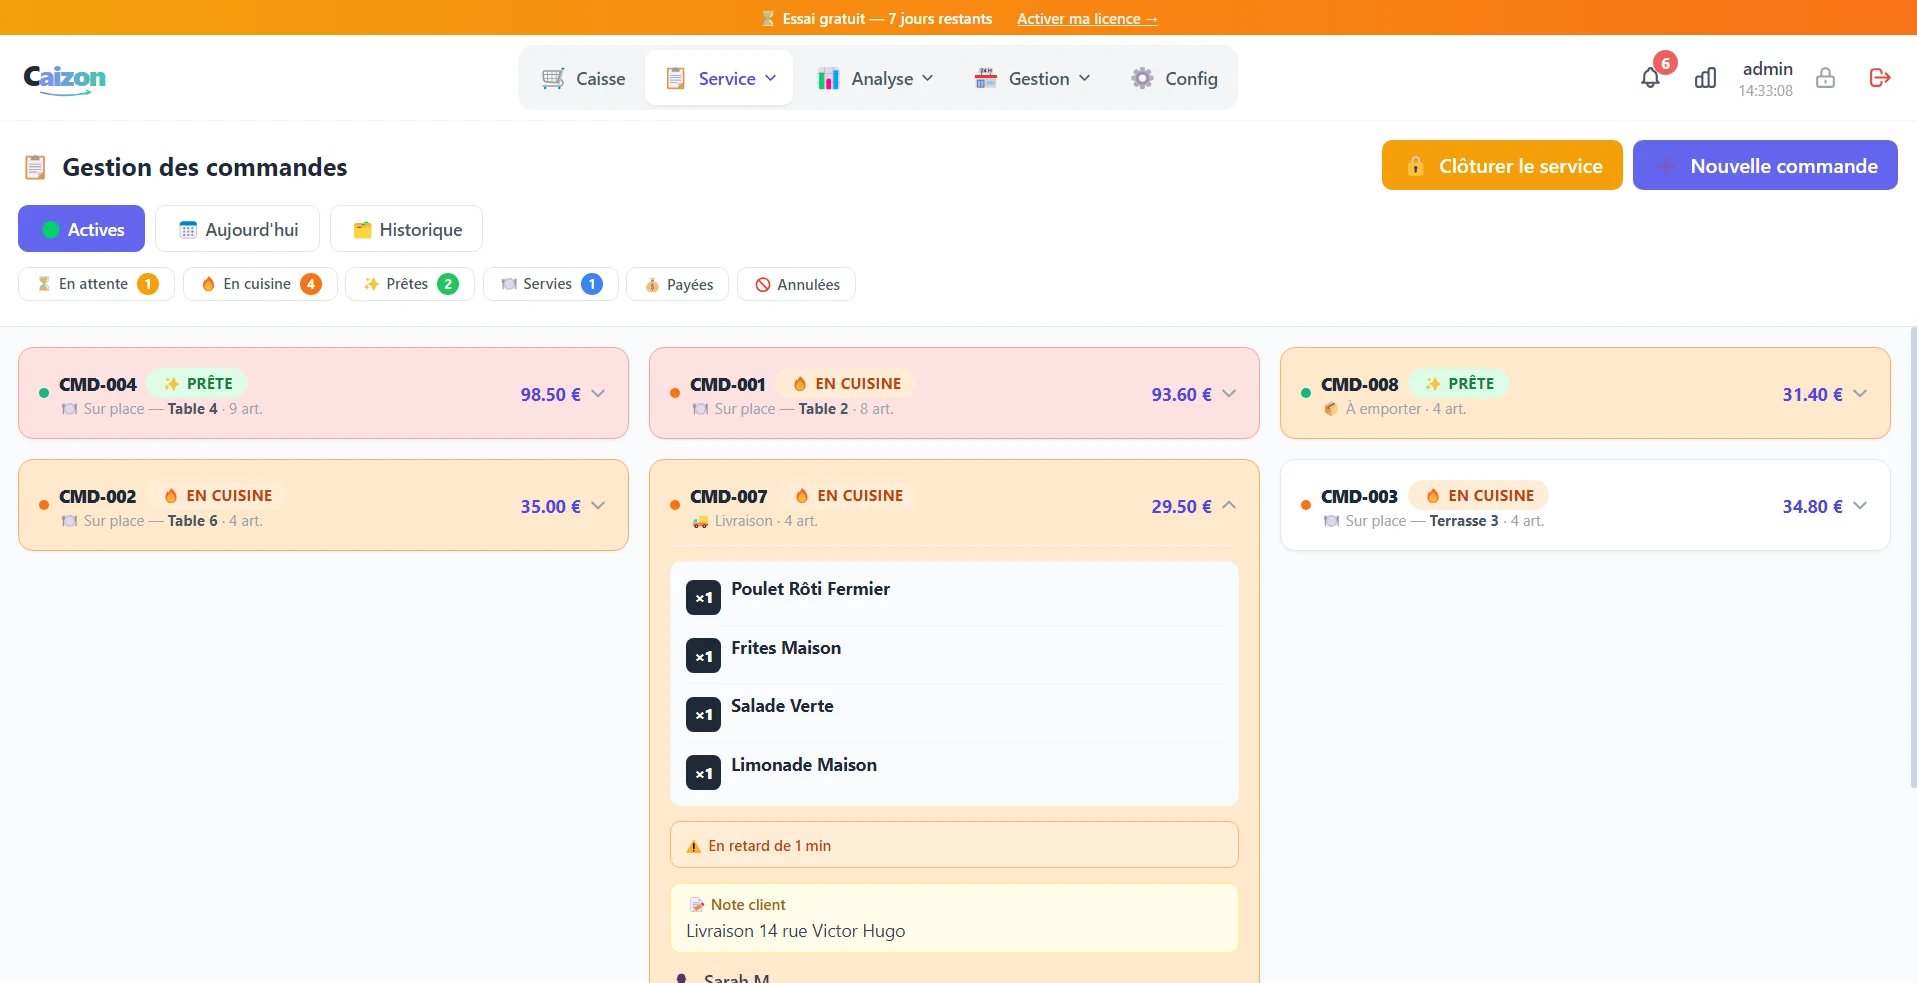Click the Config gear icon
Image resolution: width=1917 pixels, height=983 pixels.
click(x=1142, y=78)
